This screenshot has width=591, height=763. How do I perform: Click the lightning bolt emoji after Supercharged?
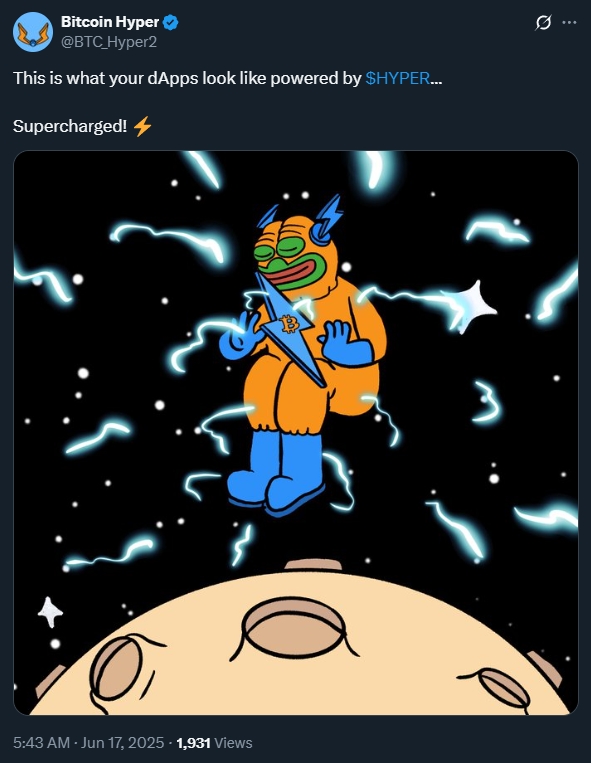[x=142, y=127]
